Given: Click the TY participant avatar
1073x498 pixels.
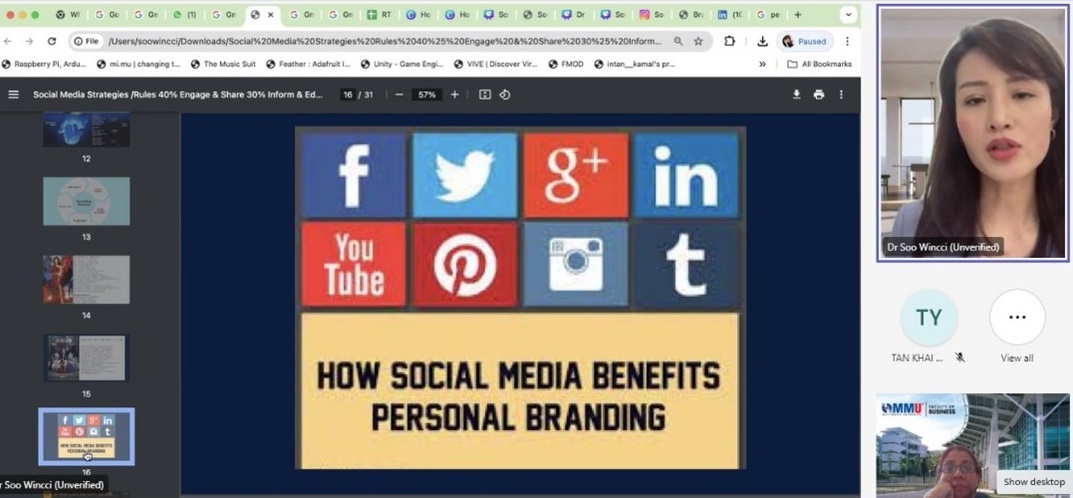Looking at the screenshot, I should click(929, 317).
